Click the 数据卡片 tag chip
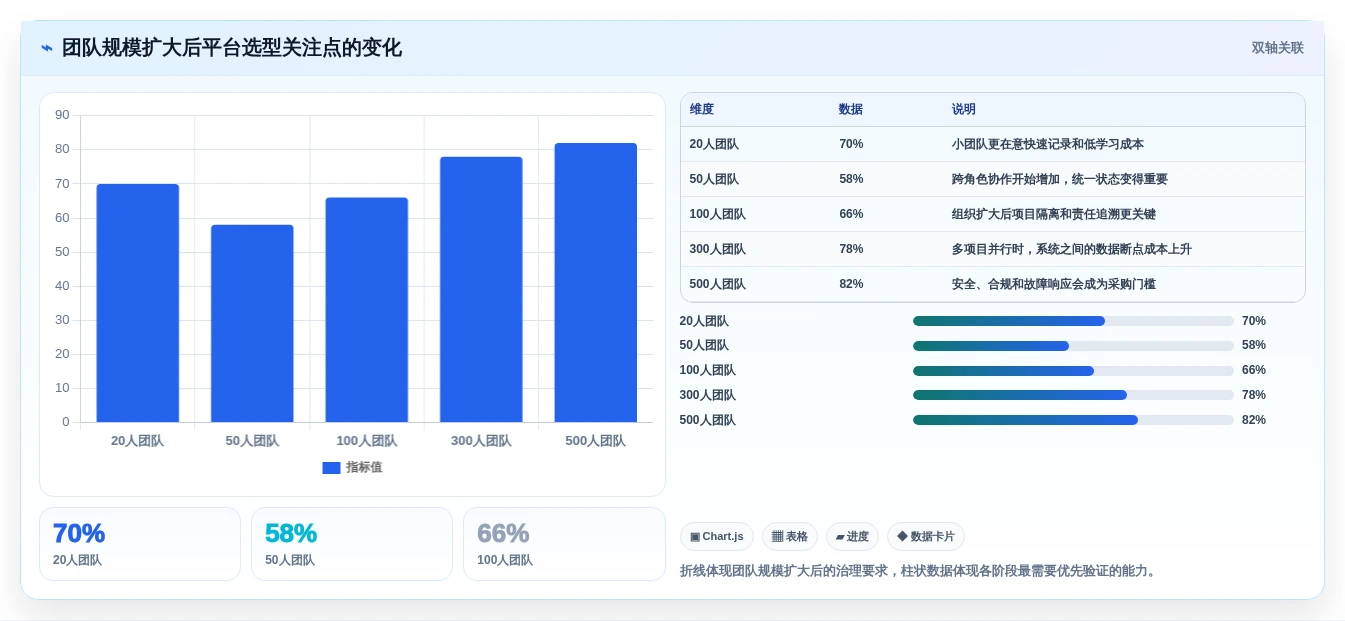 (x=926, y=537)
